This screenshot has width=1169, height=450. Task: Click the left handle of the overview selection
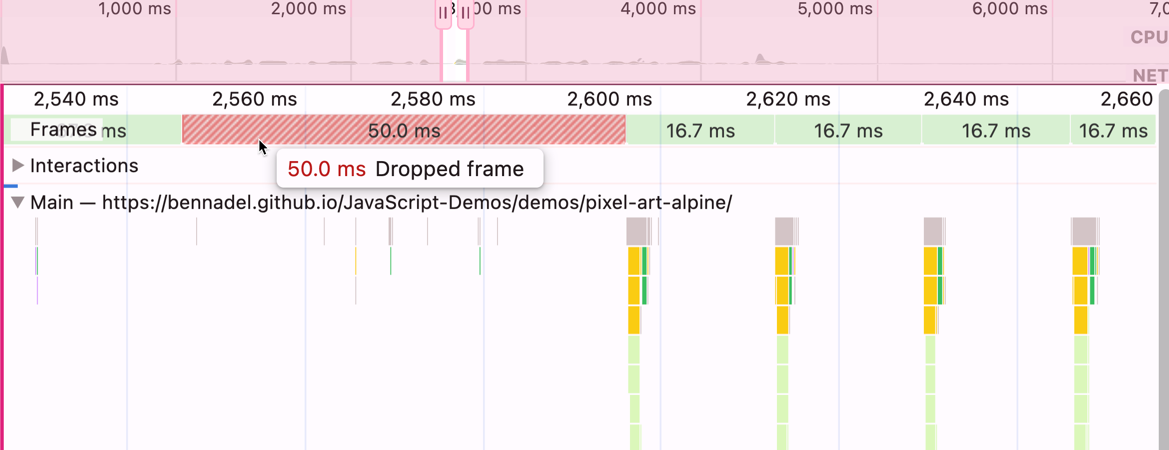[443, 14]
